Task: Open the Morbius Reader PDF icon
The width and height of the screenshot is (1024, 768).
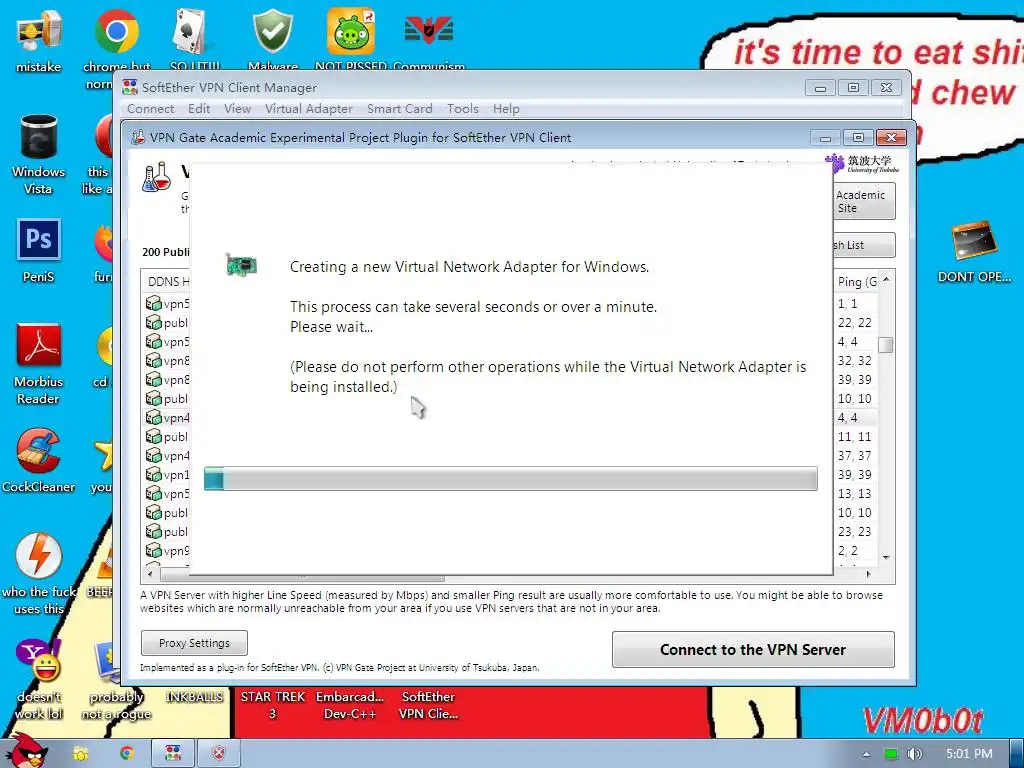Action: tap(39, 345)
